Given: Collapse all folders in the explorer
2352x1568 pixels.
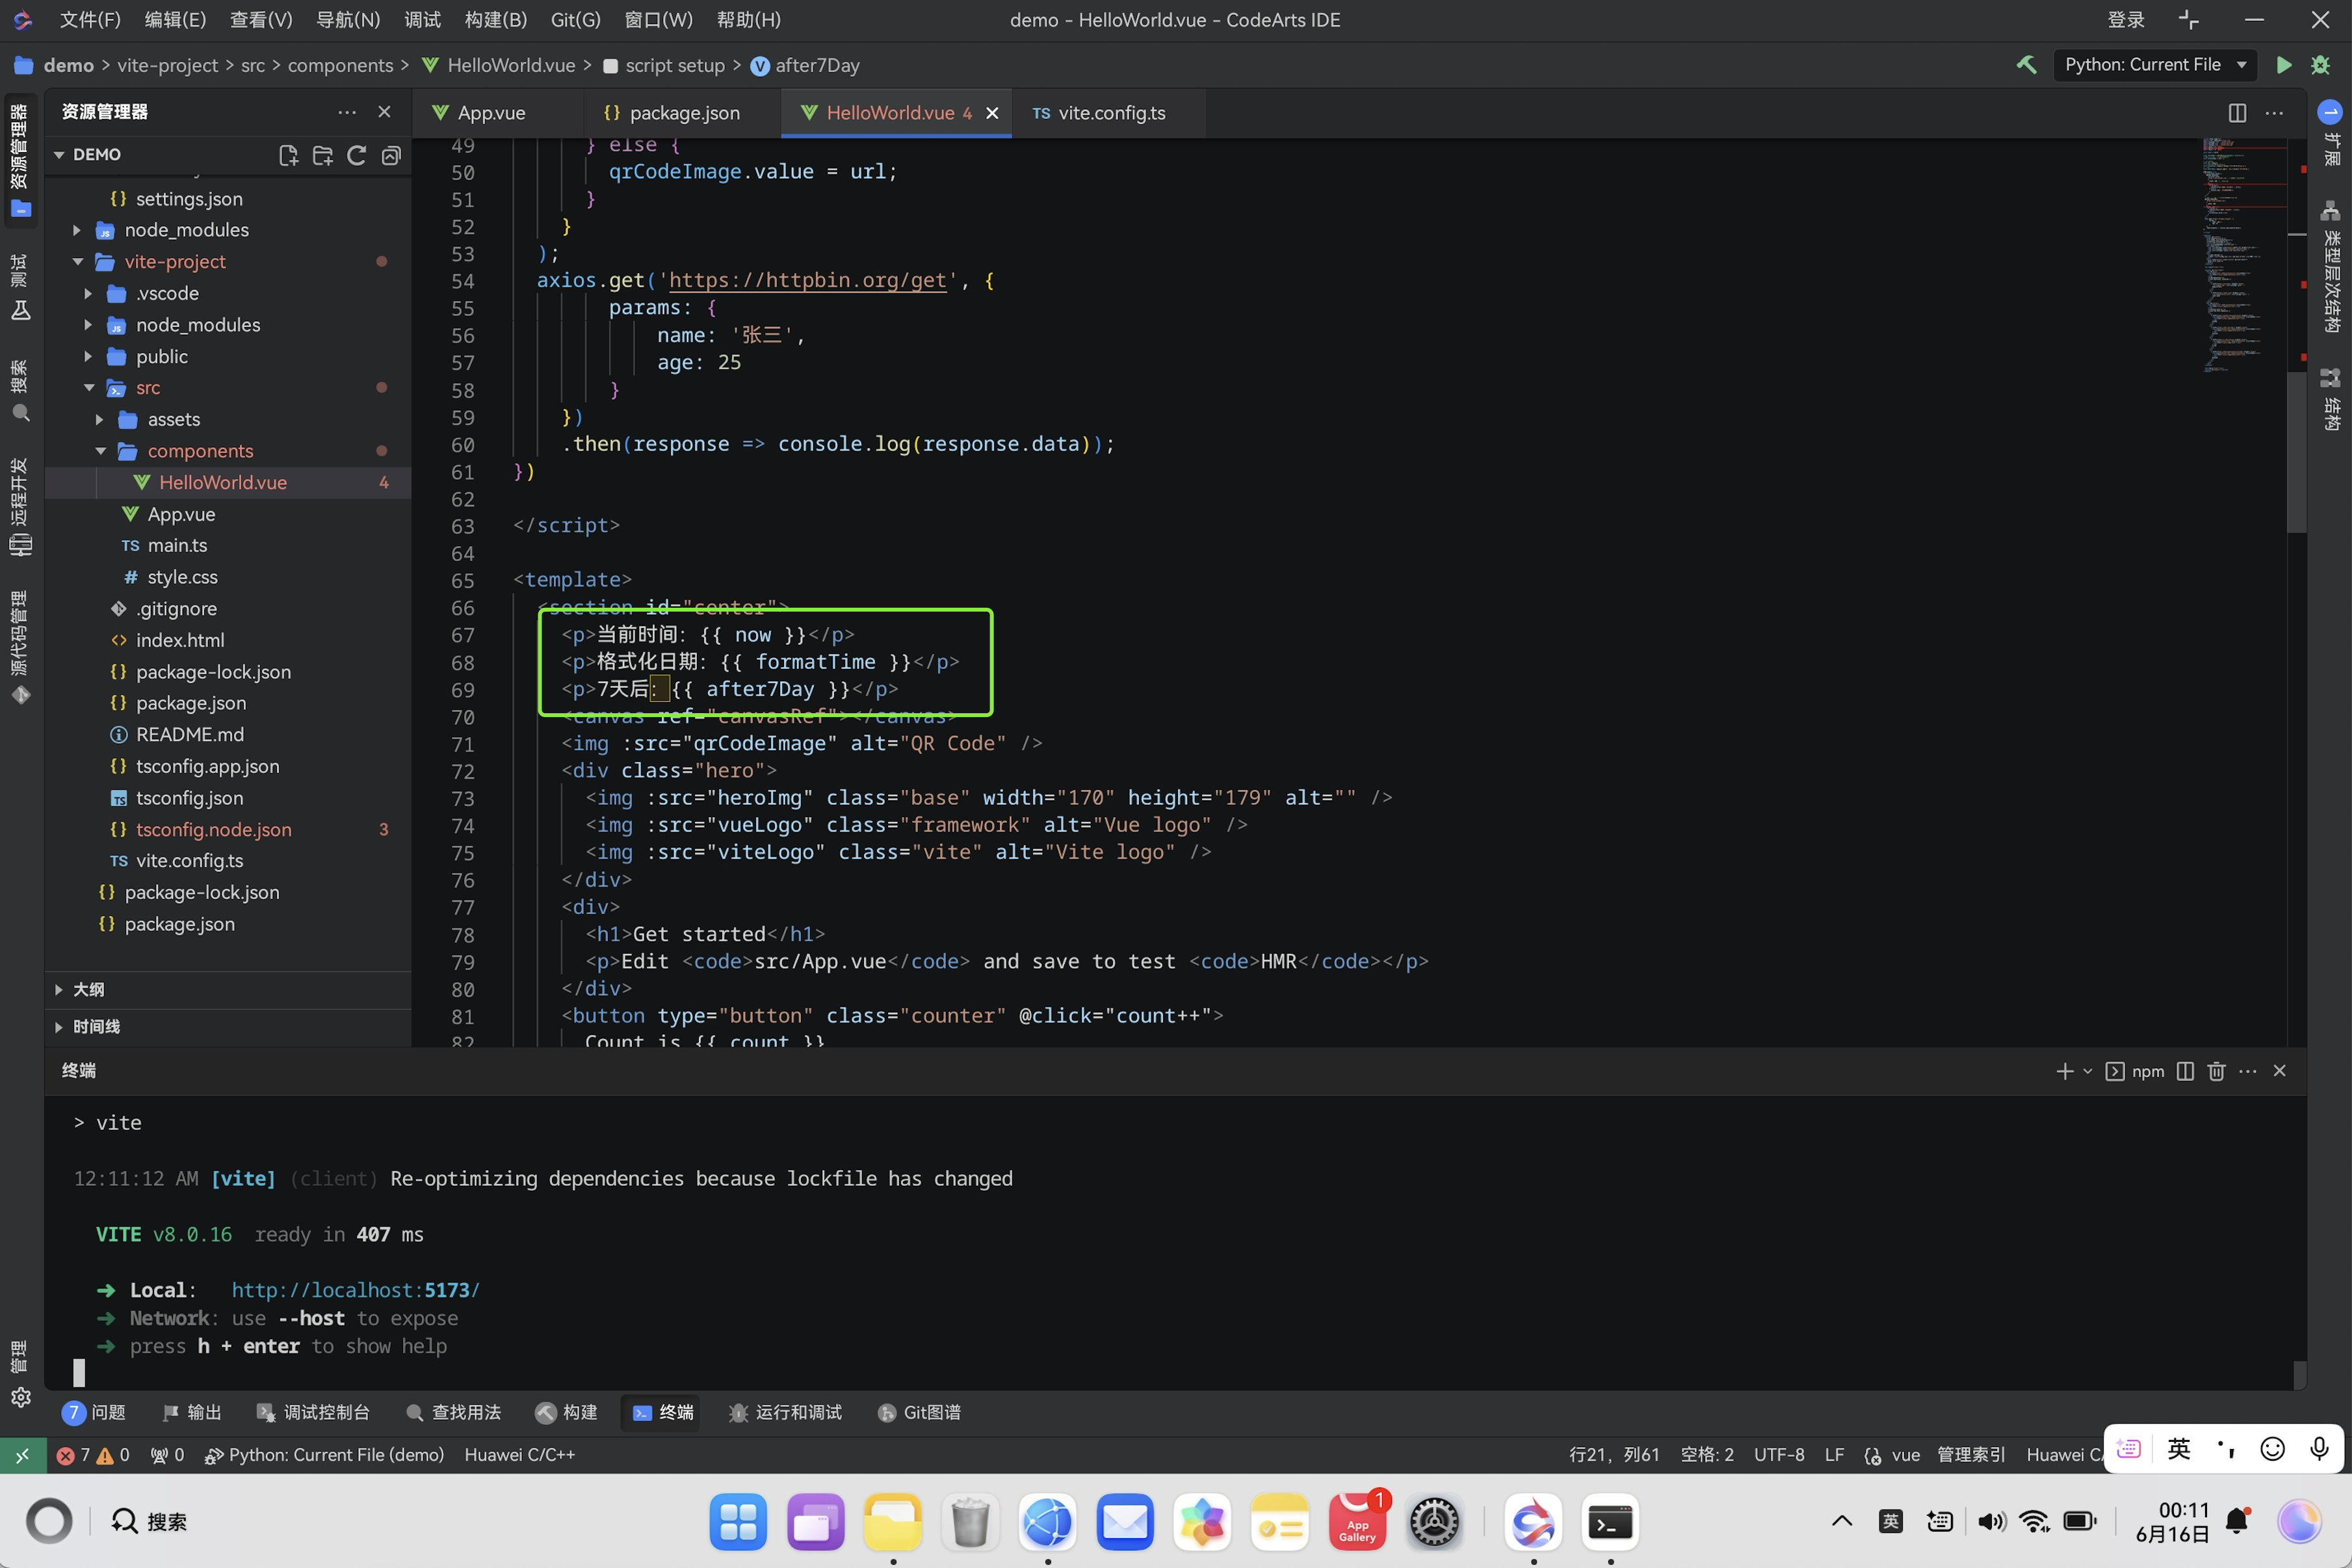Looking at the screenshot, I should coord(391,155).
